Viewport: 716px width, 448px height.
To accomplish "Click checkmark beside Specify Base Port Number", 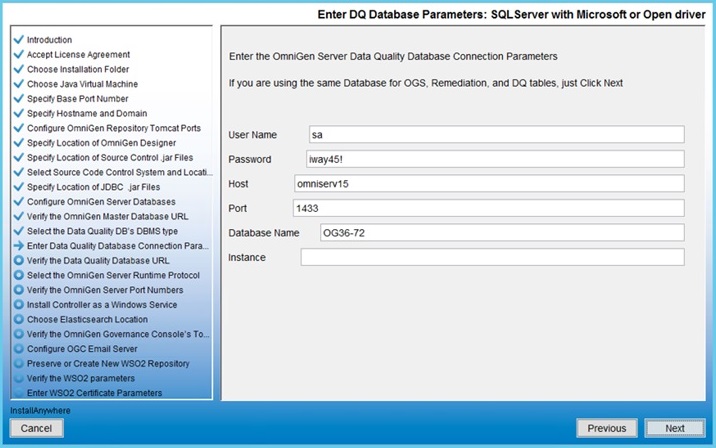I will click(19, 99).
